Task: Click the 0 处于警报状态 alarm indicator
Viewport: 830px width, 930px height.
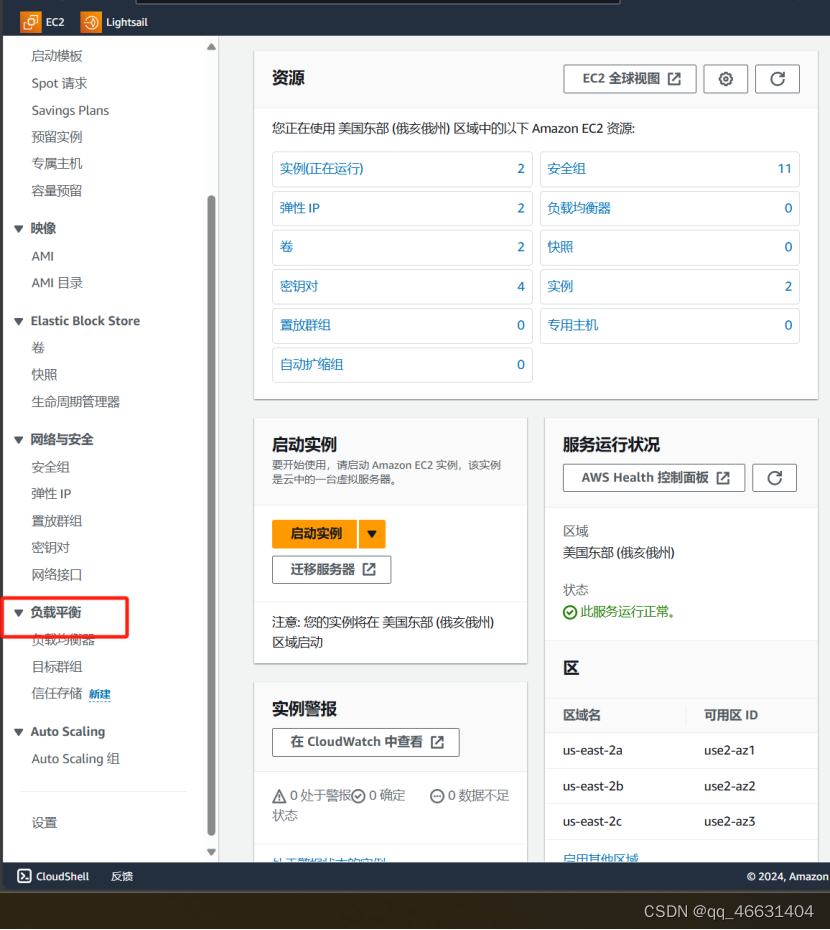Action: 311,805
